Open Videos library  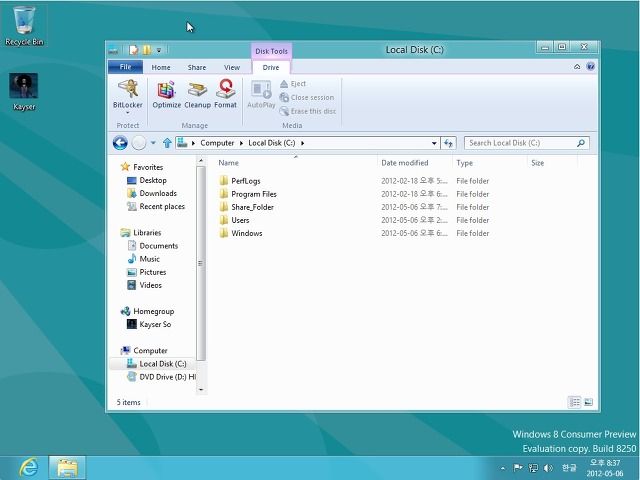coord(150,285)
